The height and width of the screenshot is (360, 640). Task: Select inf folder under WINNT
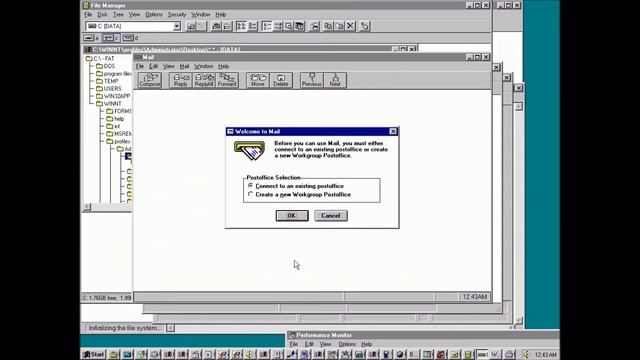click(113, 126)
